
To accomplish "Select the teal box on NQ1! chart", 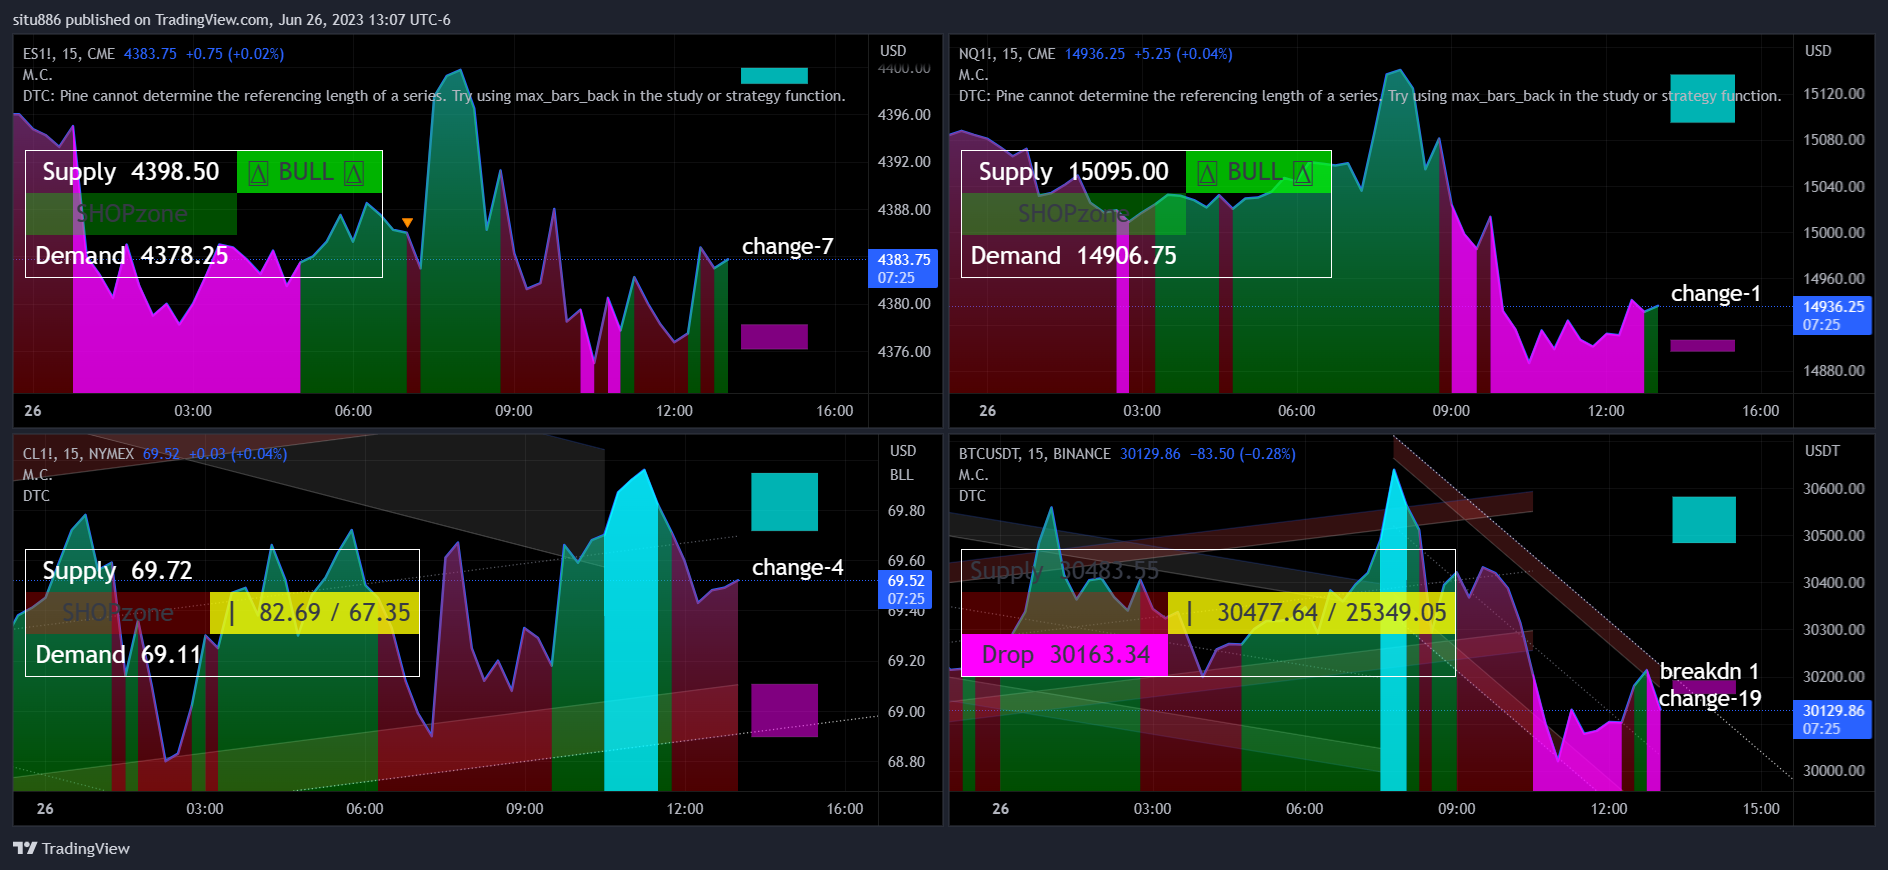I will point(1702,99).
